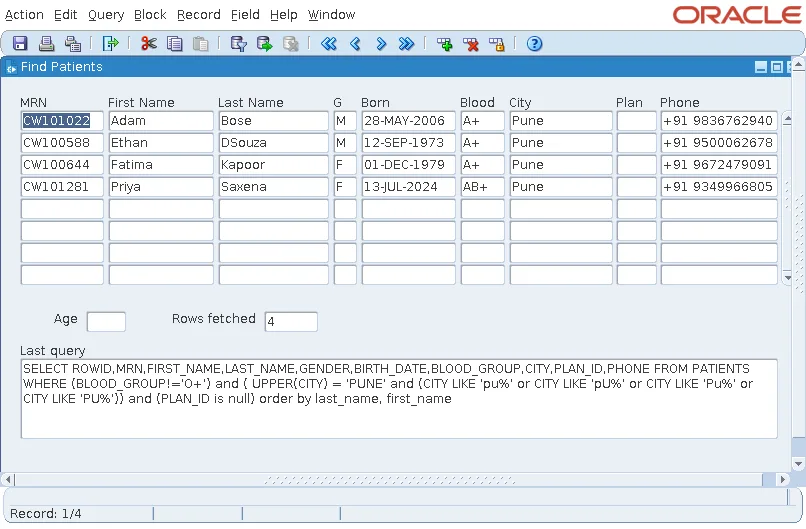
Task: Click the Copy icon in toolbar
Action: 175,44
